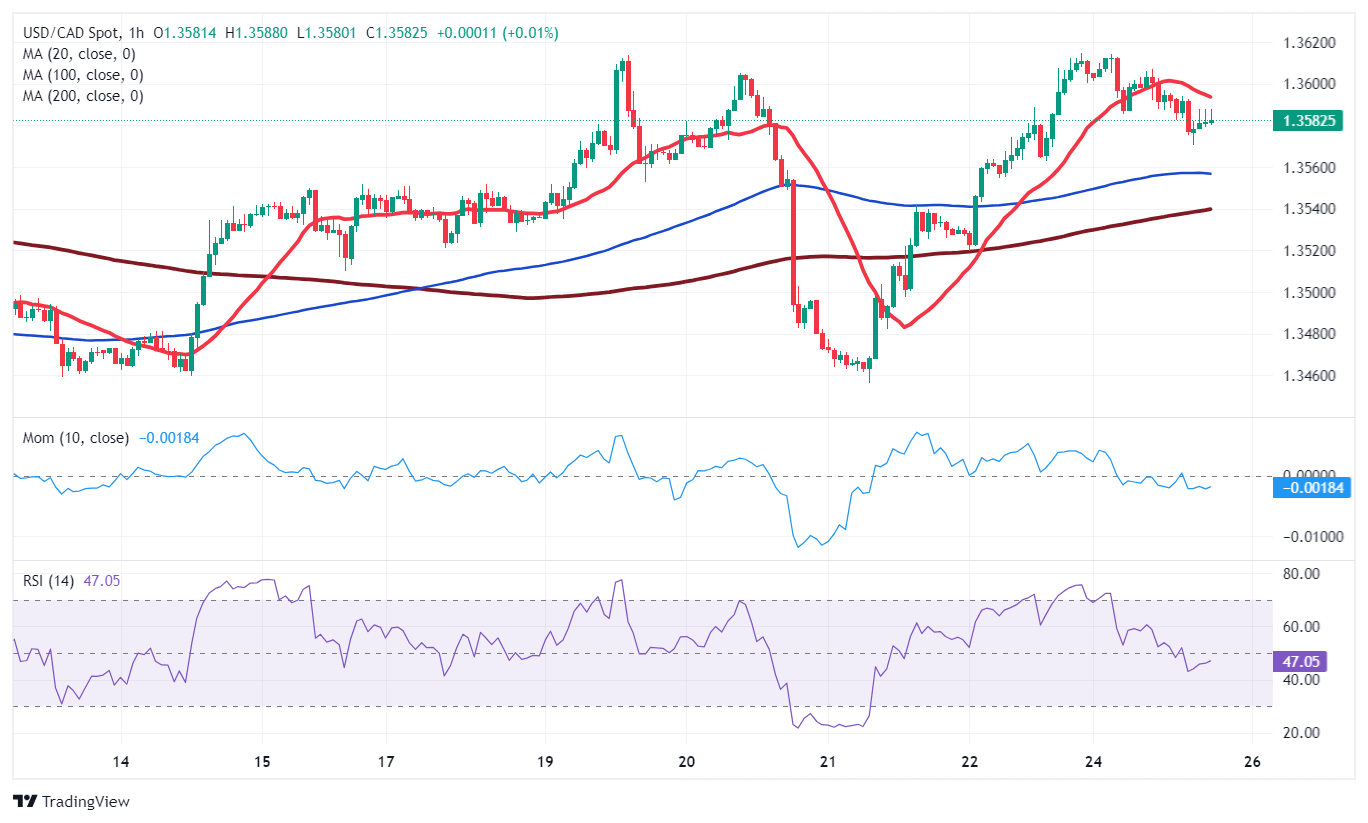
Task: Click date label 21 on time axis
Action: click(x=827, y=762)
